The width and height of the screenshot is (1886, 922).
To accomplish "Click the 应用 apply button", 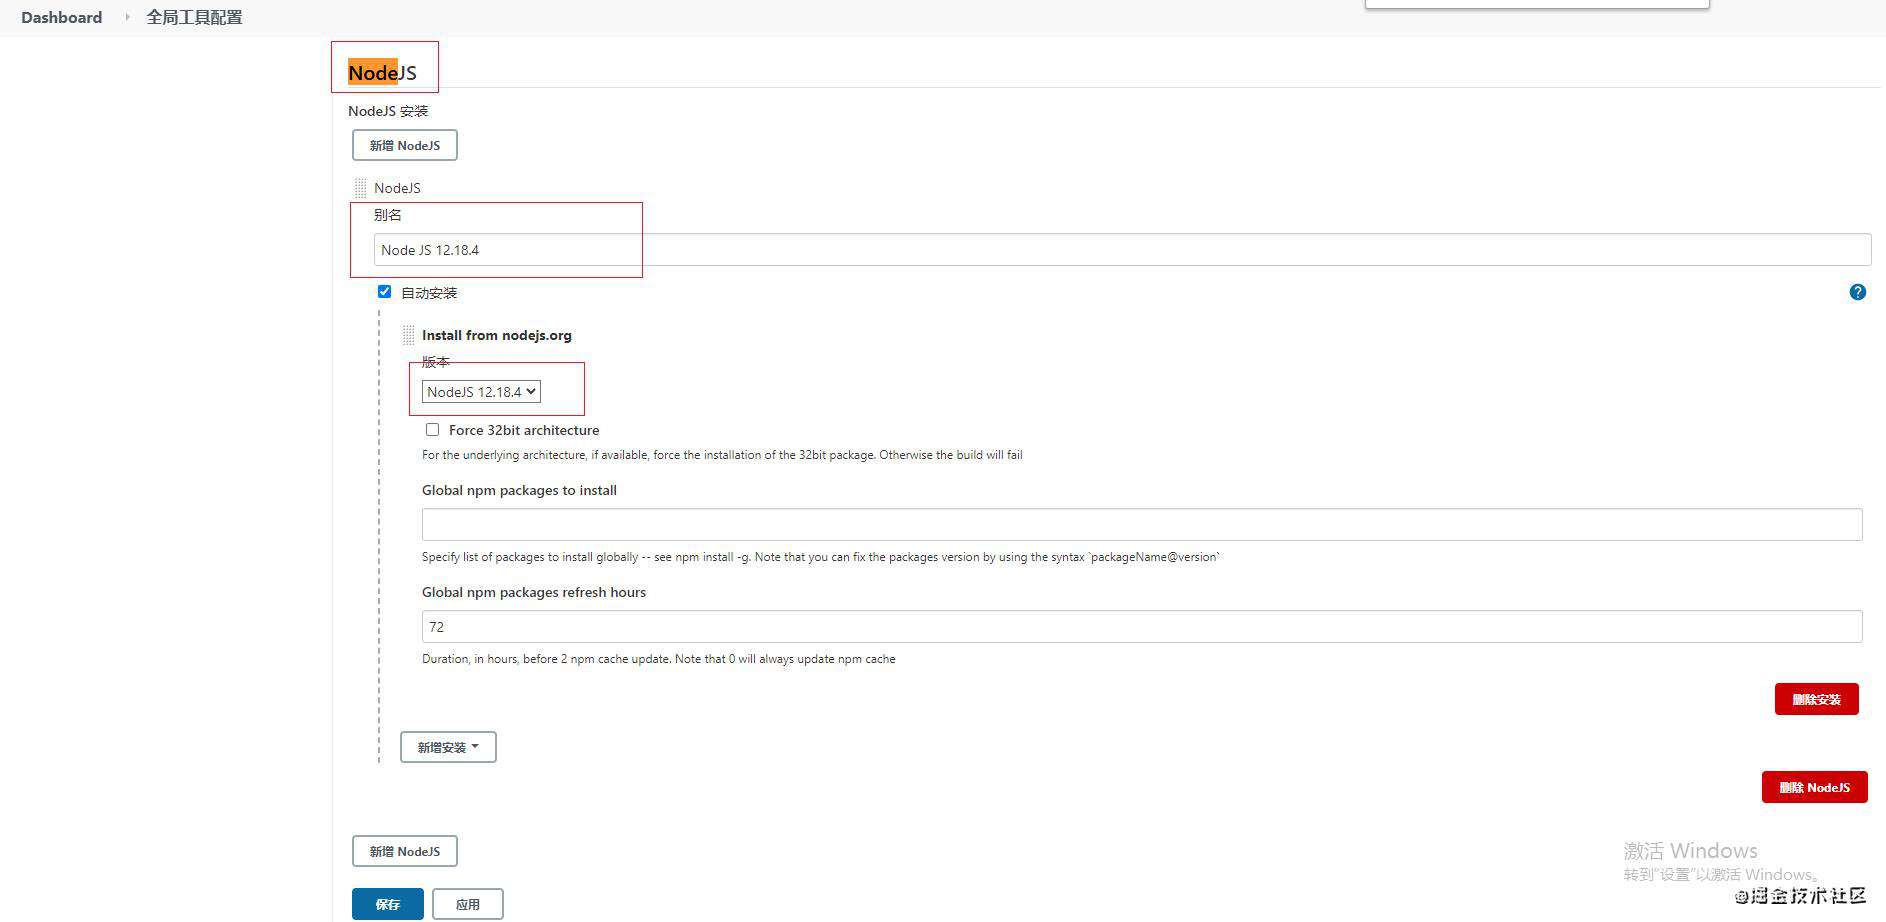I will pyautogui.click(x=468, y=904).
